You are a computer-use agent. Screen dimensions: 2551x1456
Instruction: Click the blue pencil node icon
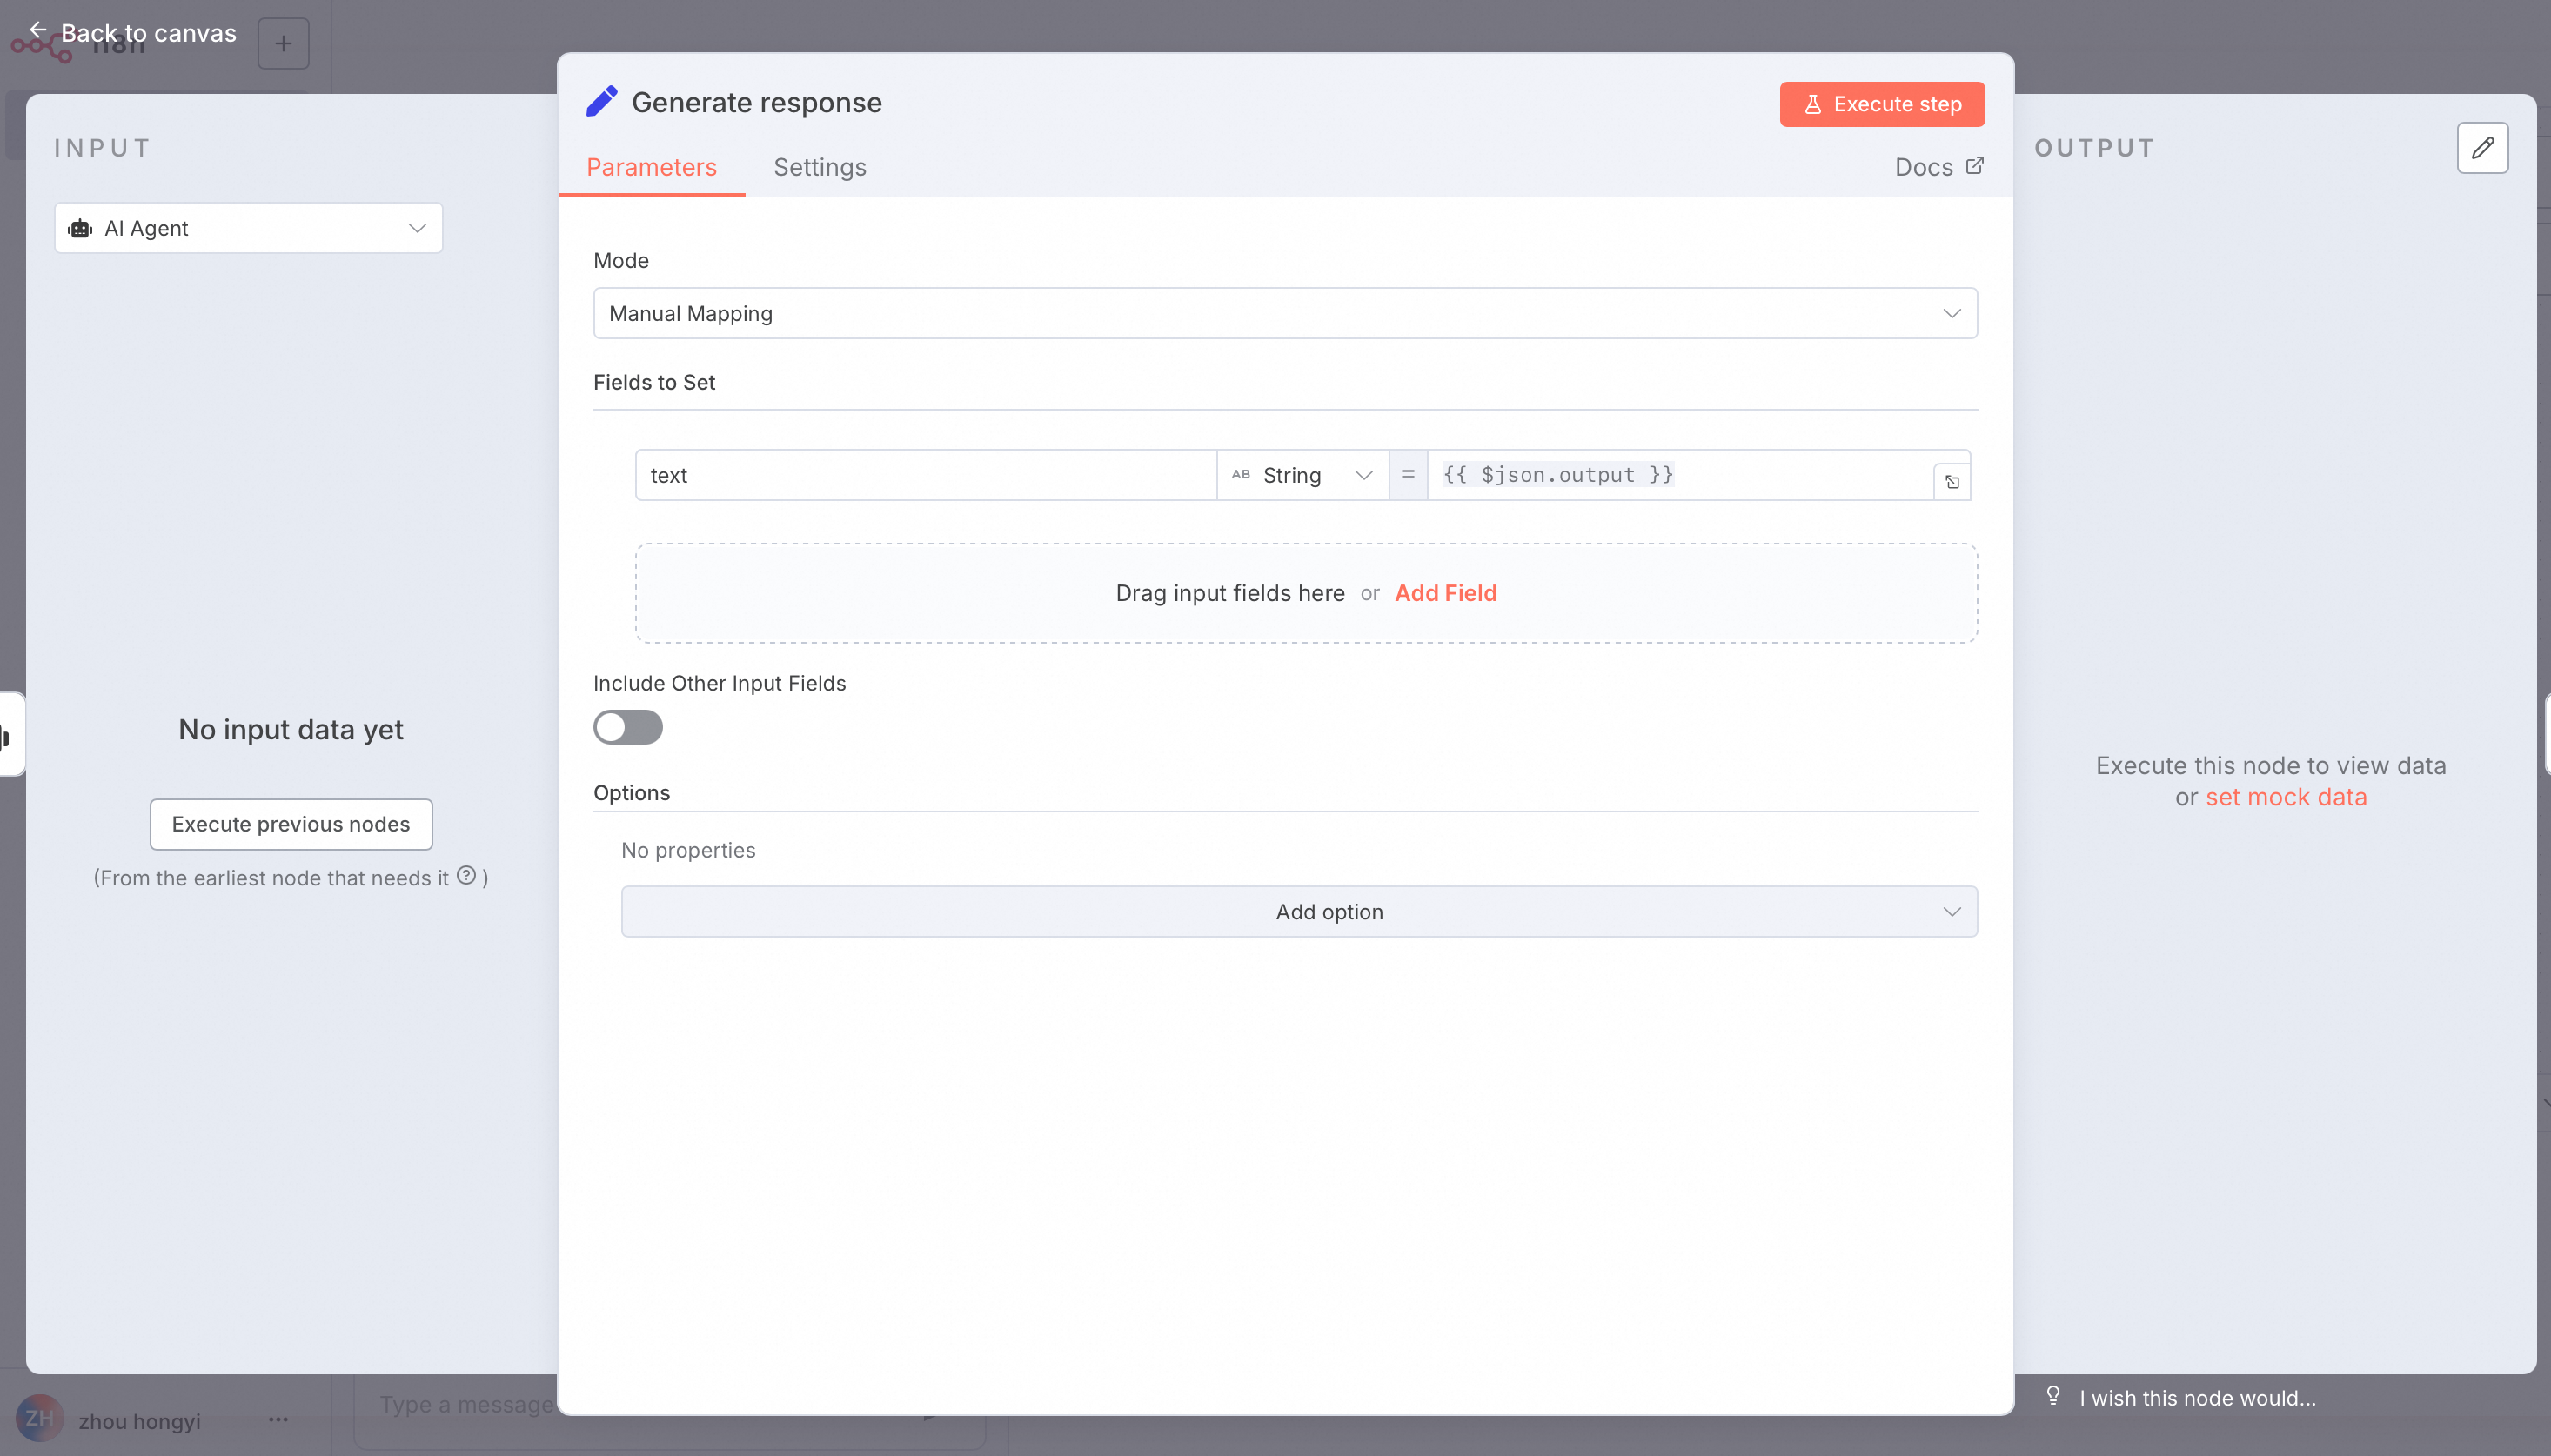pos(601,102)
